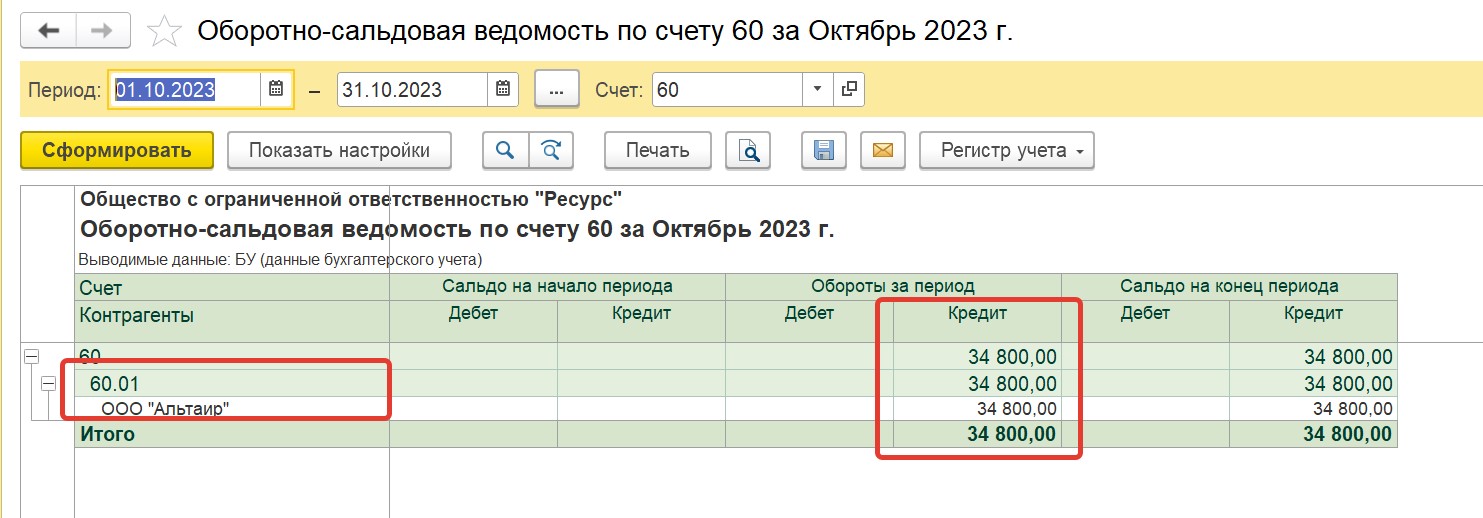Open calendar for end date 31.10.2023
Viewport: 1483px width, 518px height.
pos(503,89)
